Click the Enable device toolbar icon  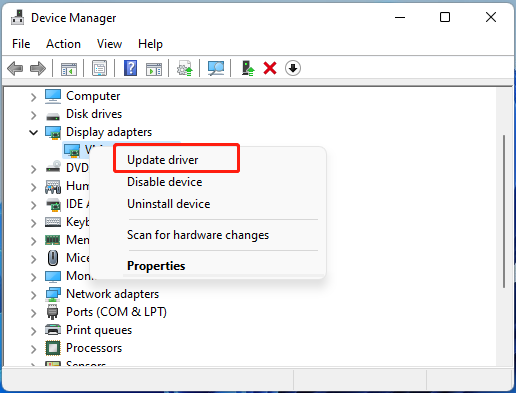[248, 68]
